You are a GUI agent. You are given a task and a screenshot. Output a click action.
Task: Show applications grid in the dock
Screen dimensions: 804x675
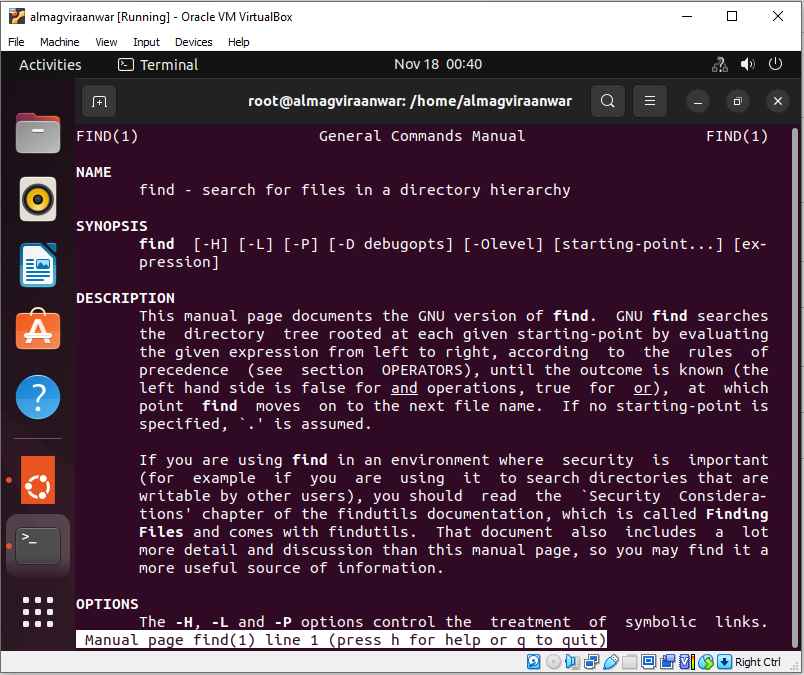pyautogui.click(x=38, y=611)
